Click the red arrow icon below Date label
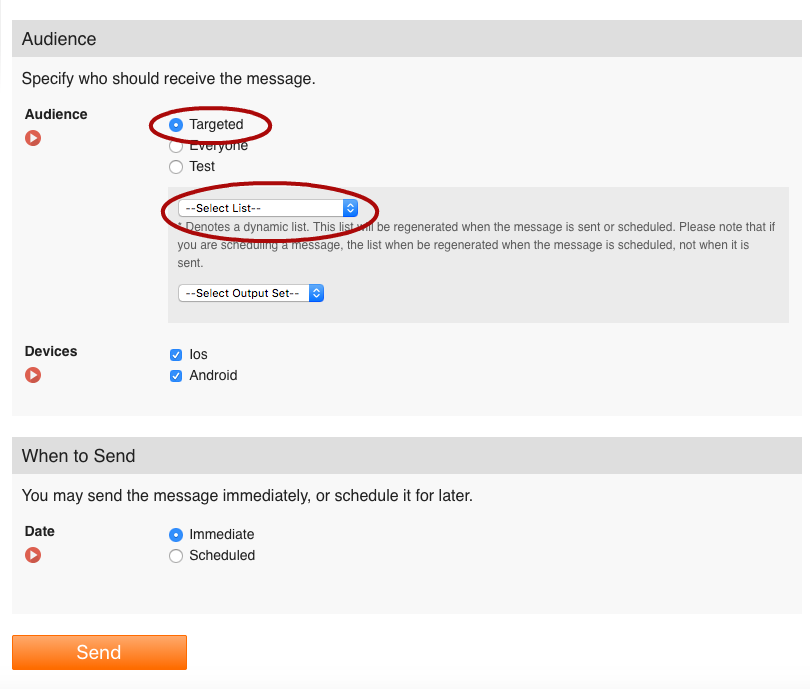 tap(33, 555)
